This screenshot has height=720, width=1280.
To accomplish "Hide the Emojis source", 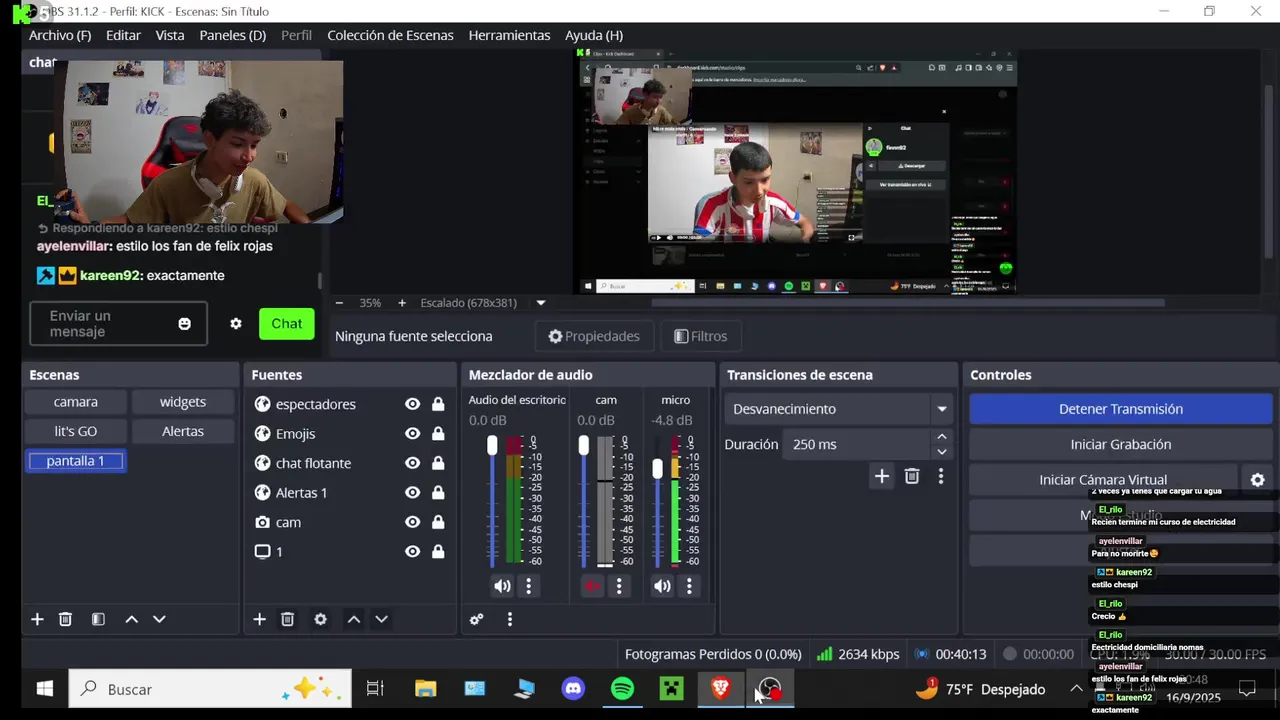I will point(412,434).
